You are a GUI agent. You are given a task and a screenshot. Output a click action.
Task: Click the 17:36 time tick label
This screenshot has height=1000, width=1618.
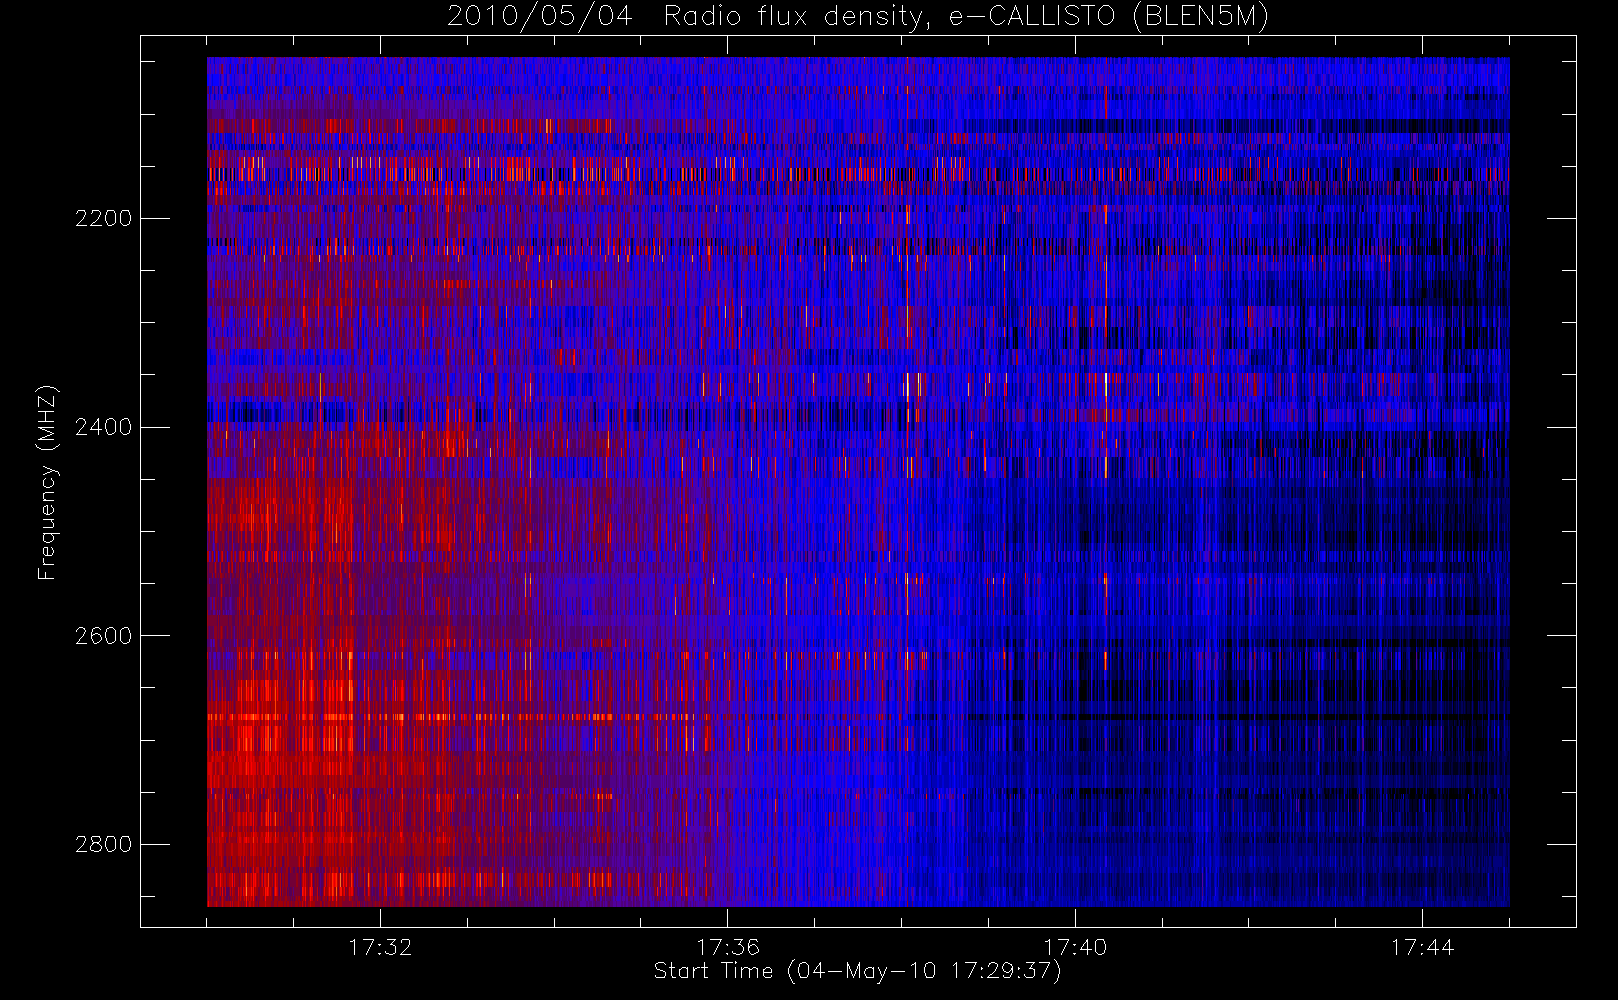[x=728, y=947]
